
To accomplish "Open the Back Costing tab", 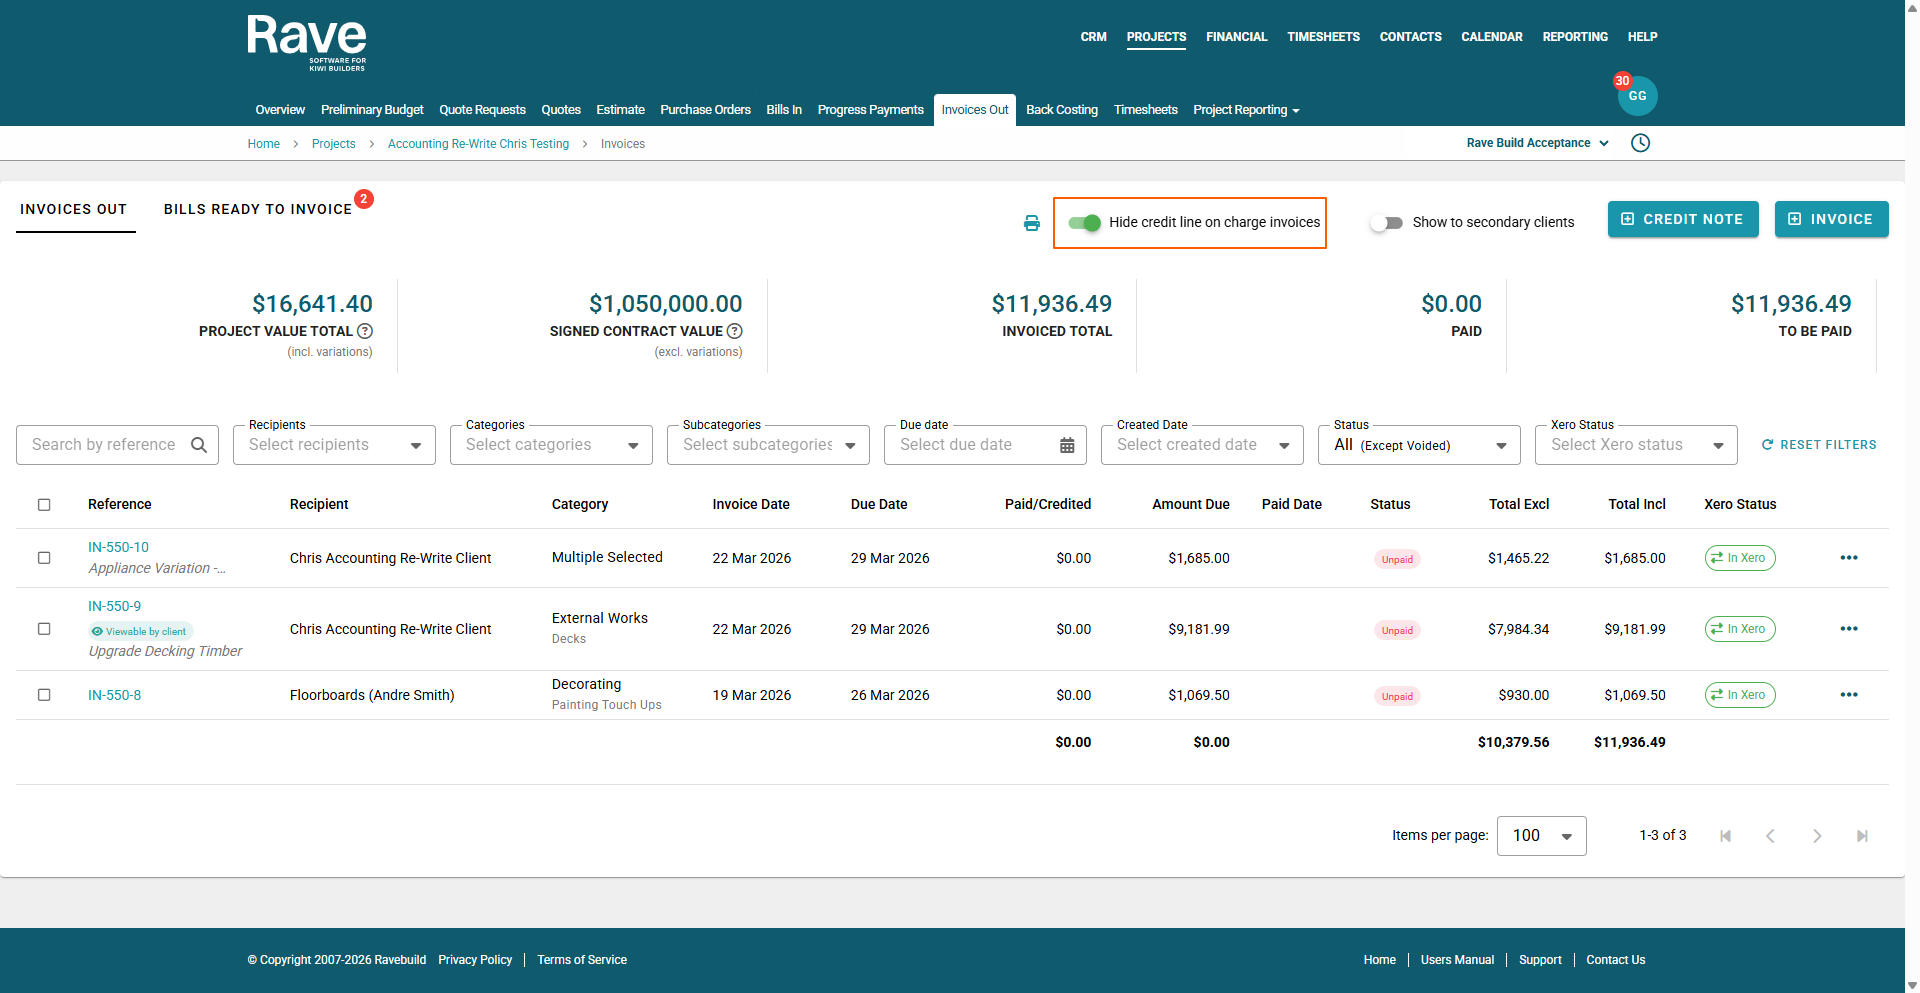I will [x=1061, y=110].
